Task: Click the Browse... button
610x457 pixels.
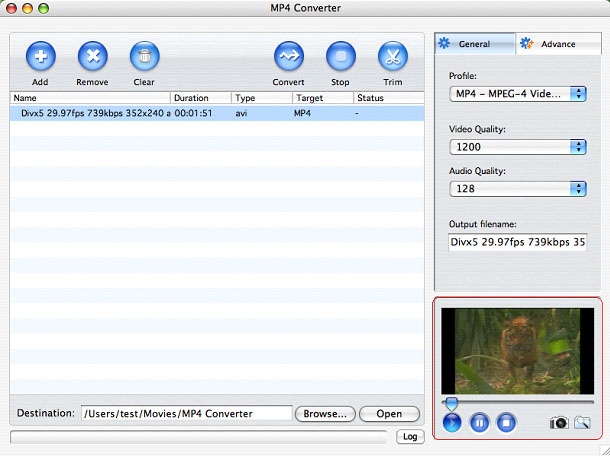Action: pyautogui.click(x=324, y=413)
